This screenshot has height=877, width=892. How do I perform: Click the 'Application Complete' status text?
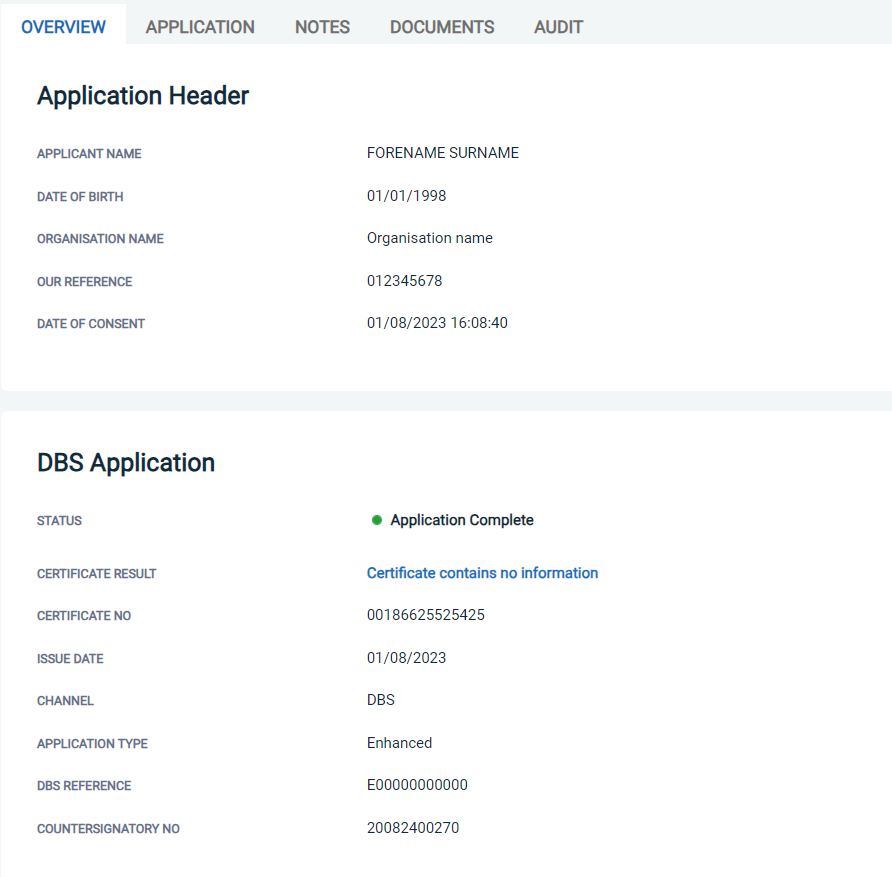pyautogui.click(x=462, y=520)
